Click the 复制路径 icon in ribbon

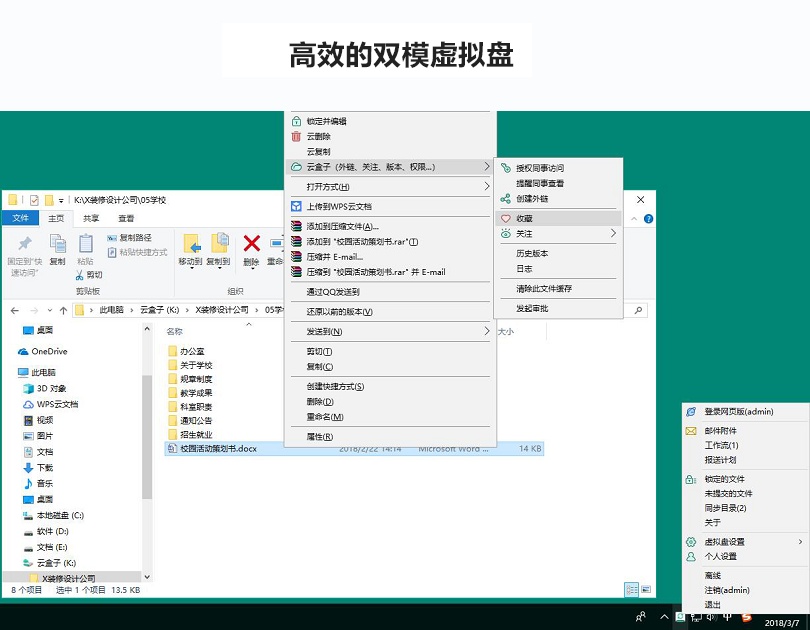(x=112, y=238)
